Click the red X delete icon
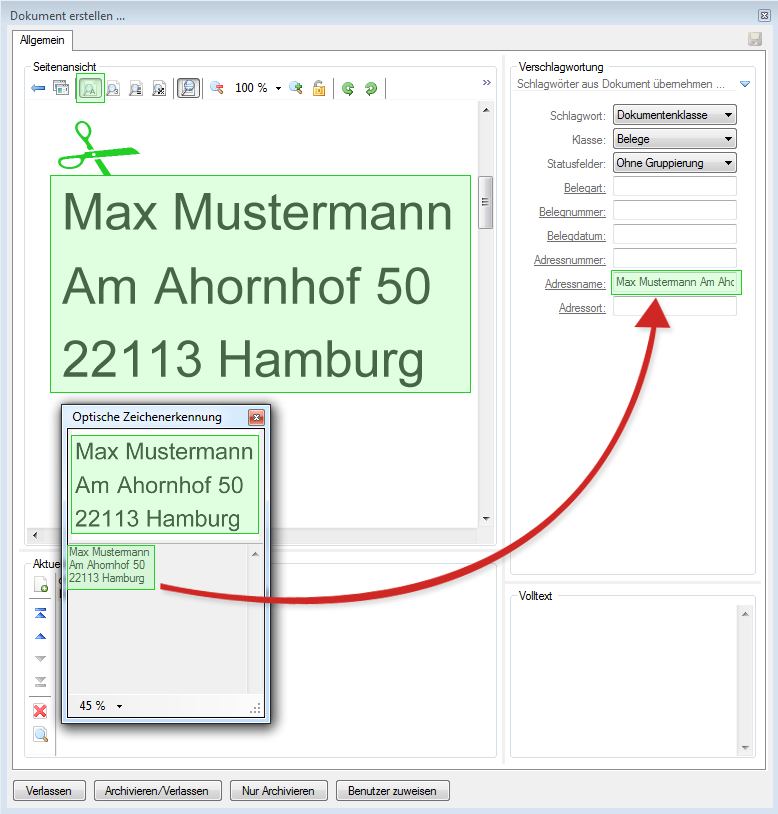The width and height of the screenshot is (778, 814). coord(40,711)
